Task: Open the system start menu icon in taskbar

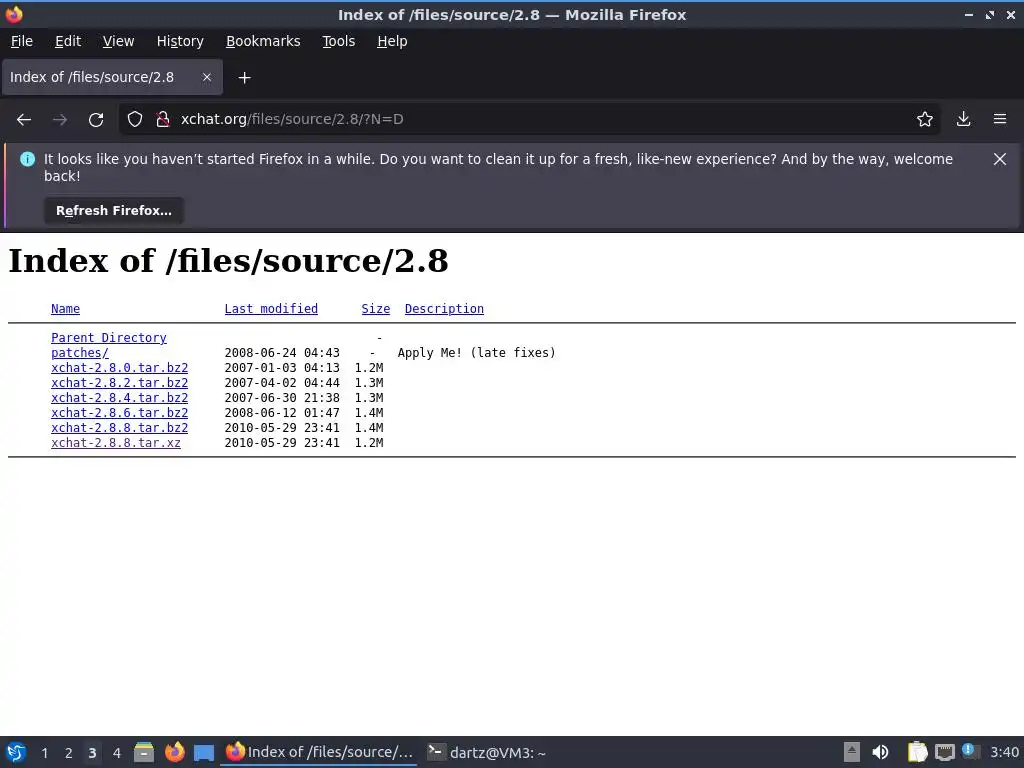Action: [x=16, y=752]
